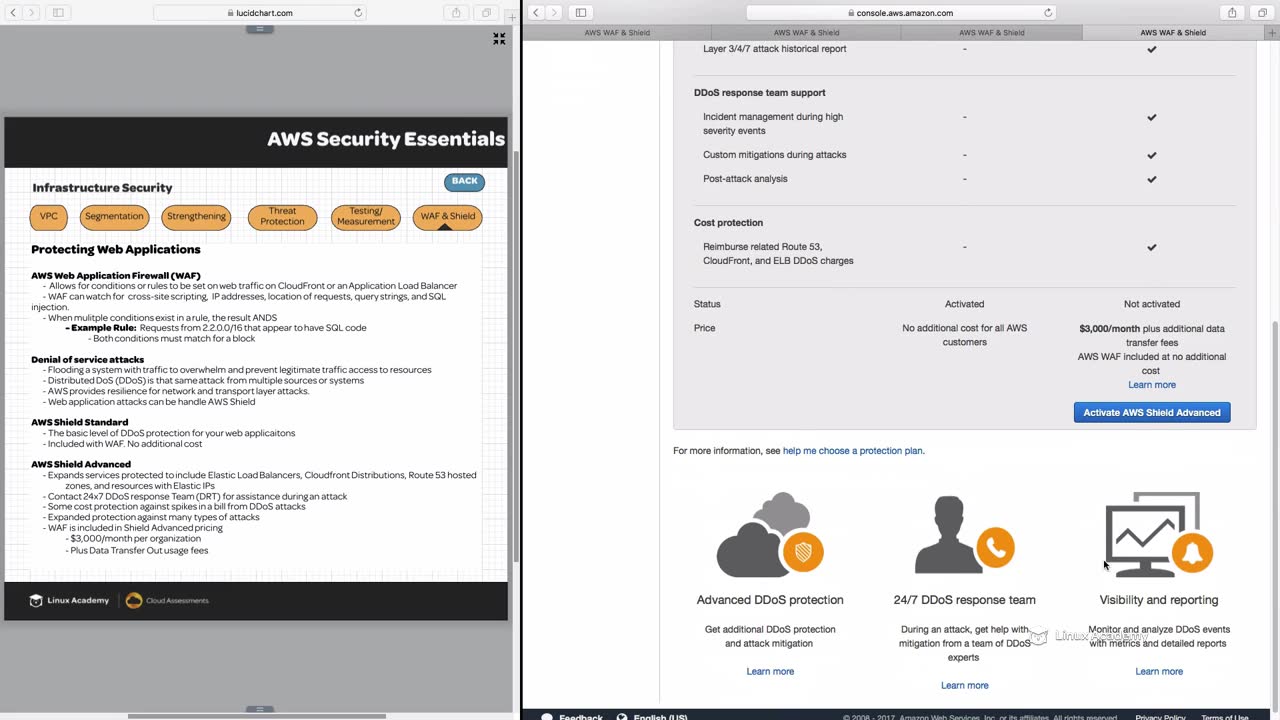The height and width of the screenshot is (720, 1280).
Task: Click the Visibility and reporting monitor icon
Action: (1159, 534)
